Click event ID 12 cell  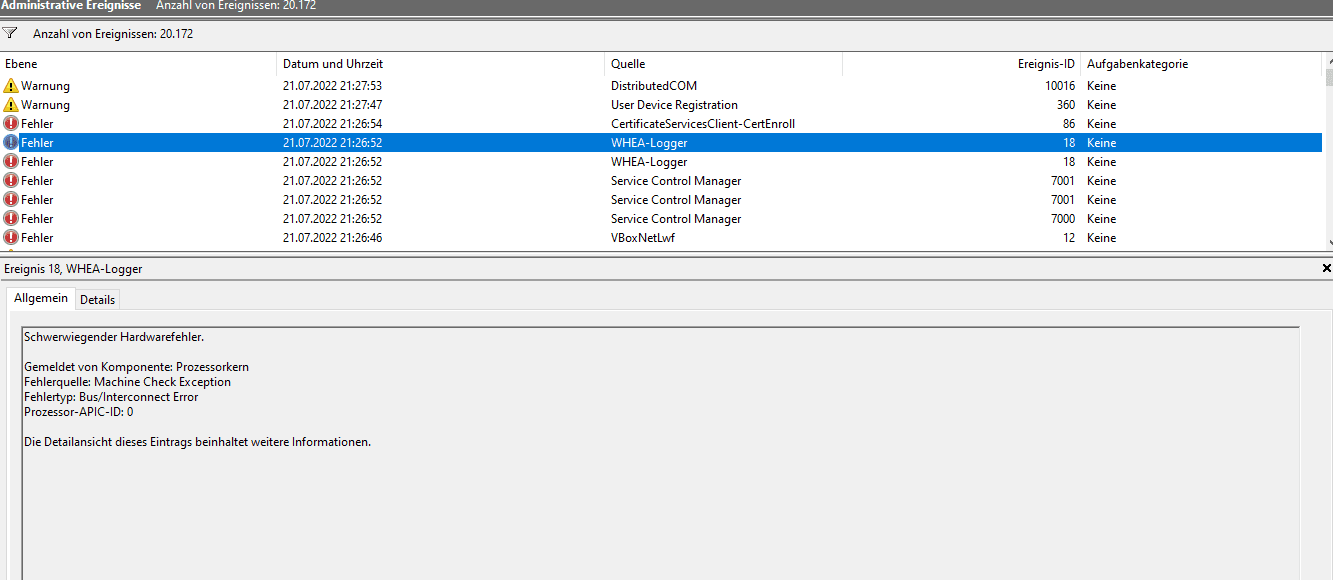click(x=1069, y=238)
